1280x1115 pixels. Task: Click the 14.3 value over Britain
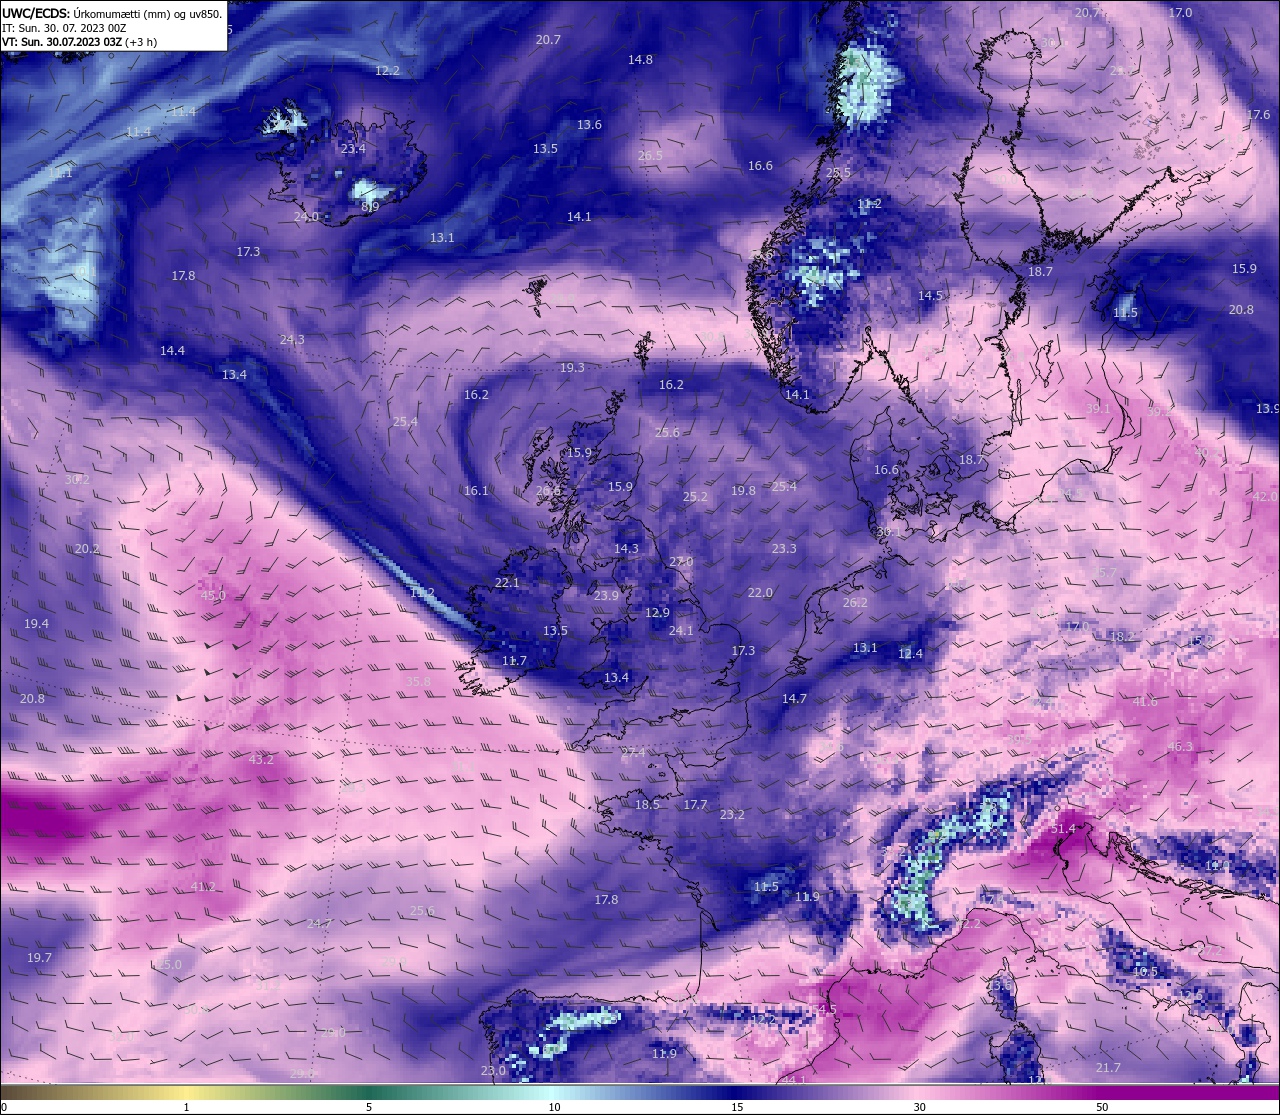pyautogui.click(x=626, y=549)
